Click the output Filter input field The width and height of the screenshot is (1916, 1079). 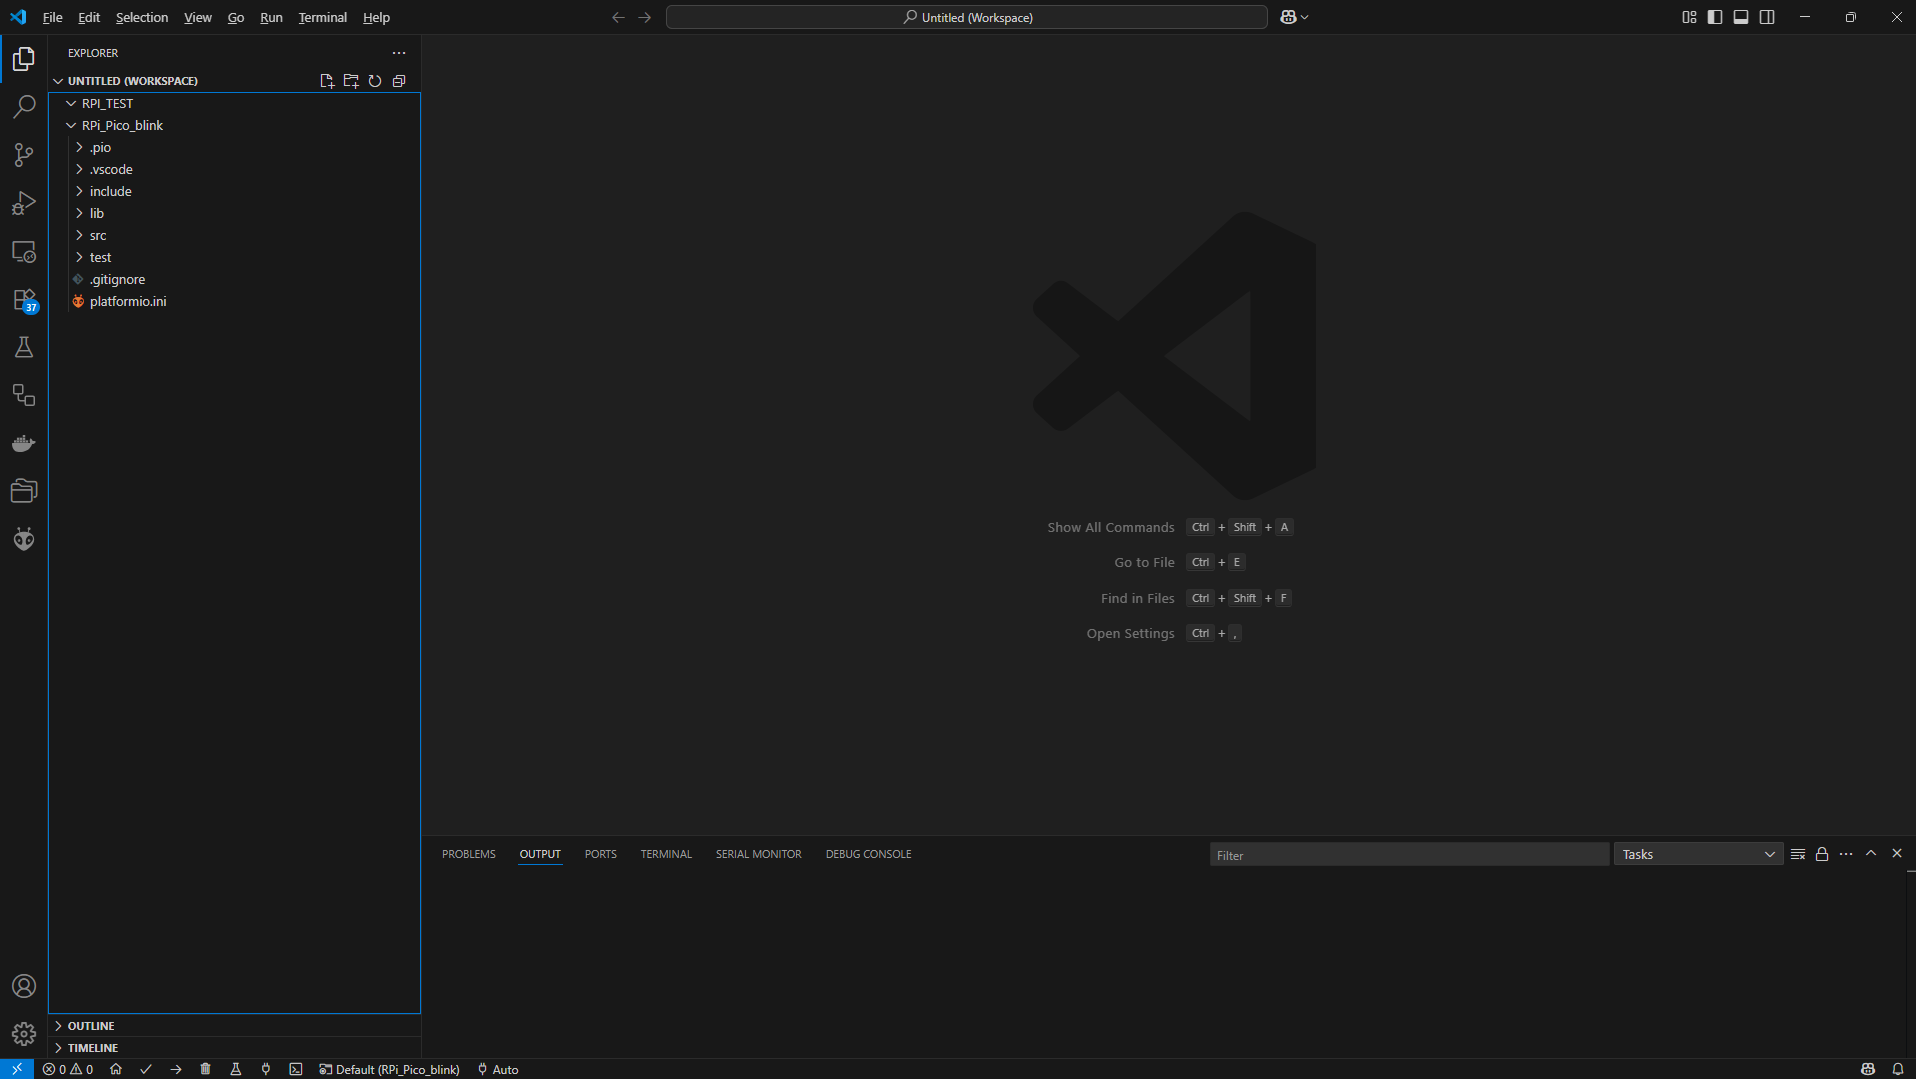pyautogui.click(x=1409, y=855)
